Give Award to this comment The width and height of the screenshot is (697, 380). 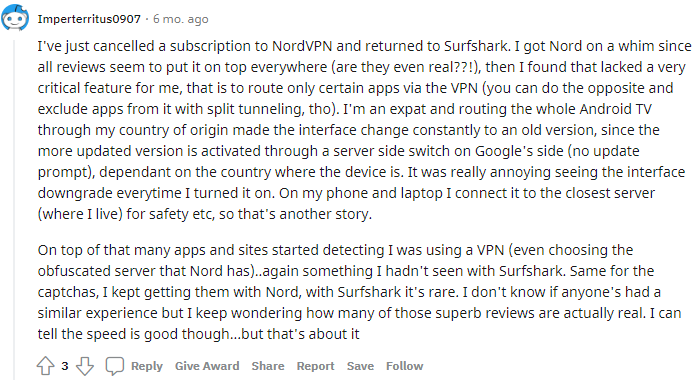click(x=207, y=366)
